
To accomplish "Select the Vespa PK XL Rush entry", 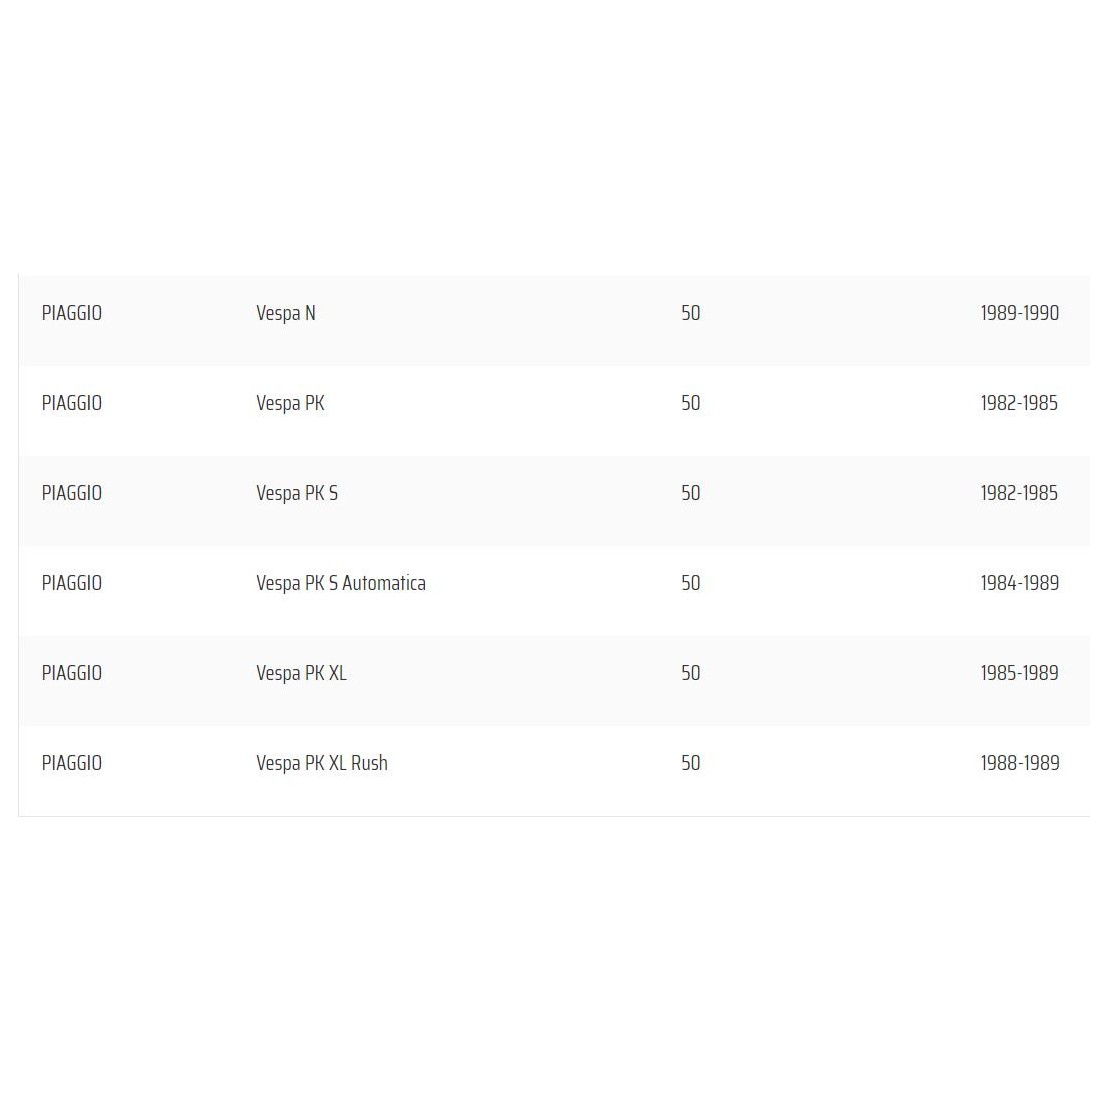I will (x=322, y=763).
